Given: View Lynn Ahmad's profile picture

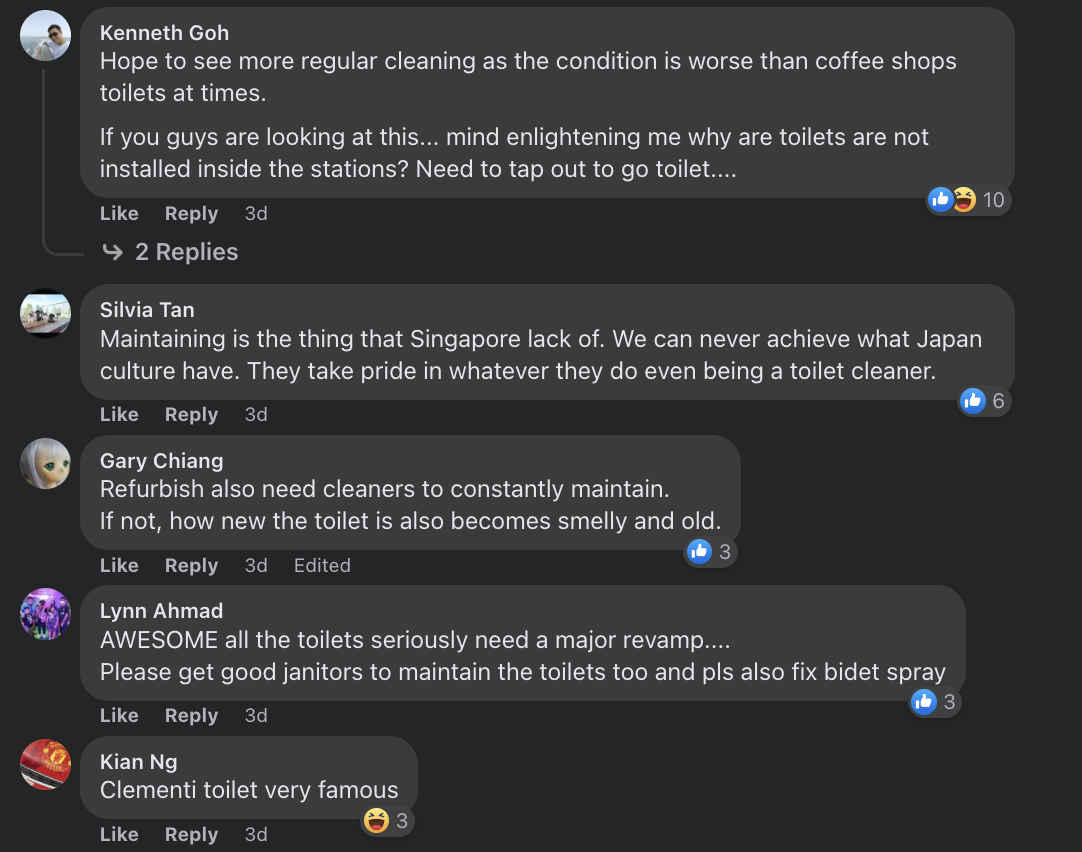Looking at the screenshot, I should click(x=46, y=614).
